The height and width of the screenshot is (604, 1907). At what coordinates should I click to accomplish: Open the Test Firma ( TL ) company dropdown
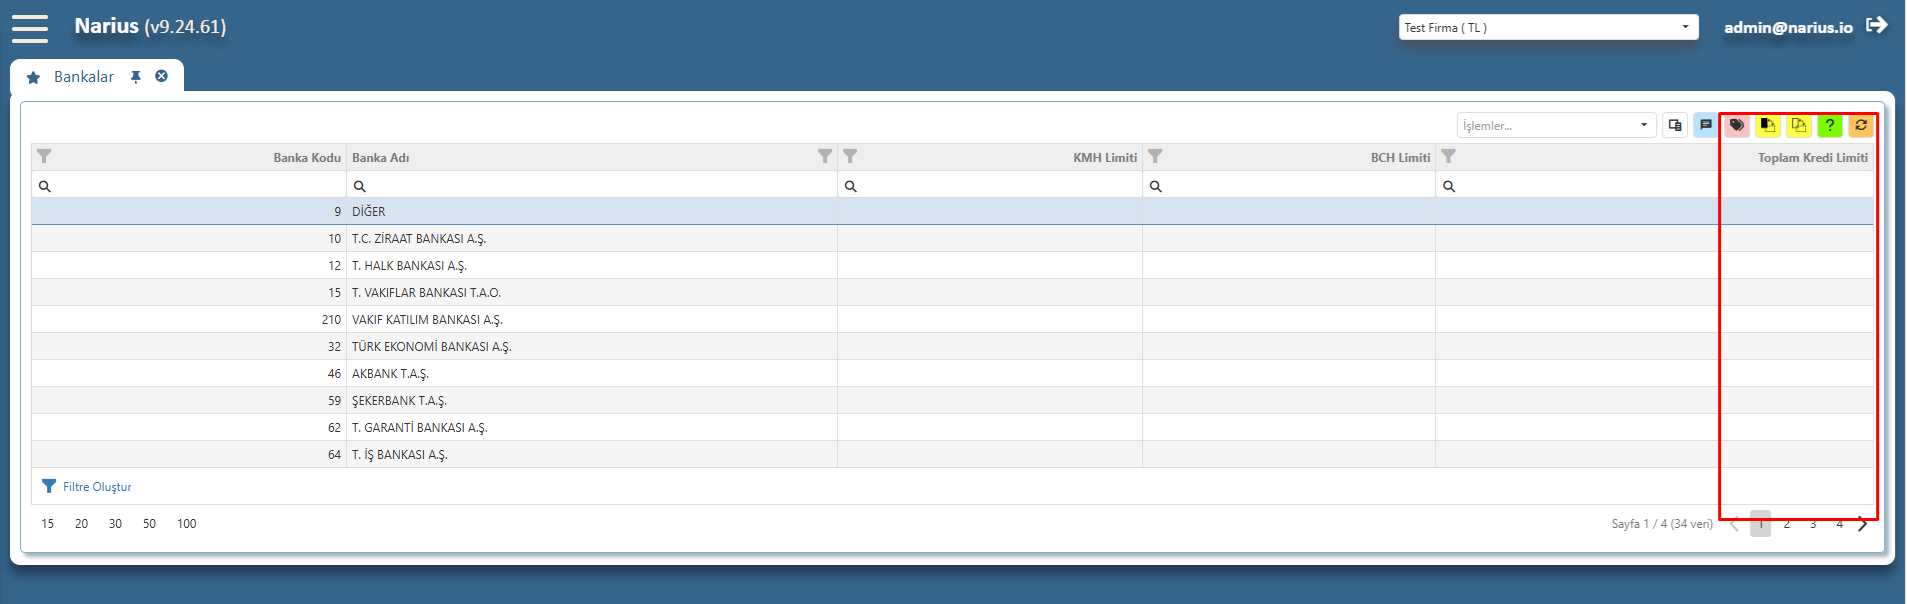point(1548,27)
